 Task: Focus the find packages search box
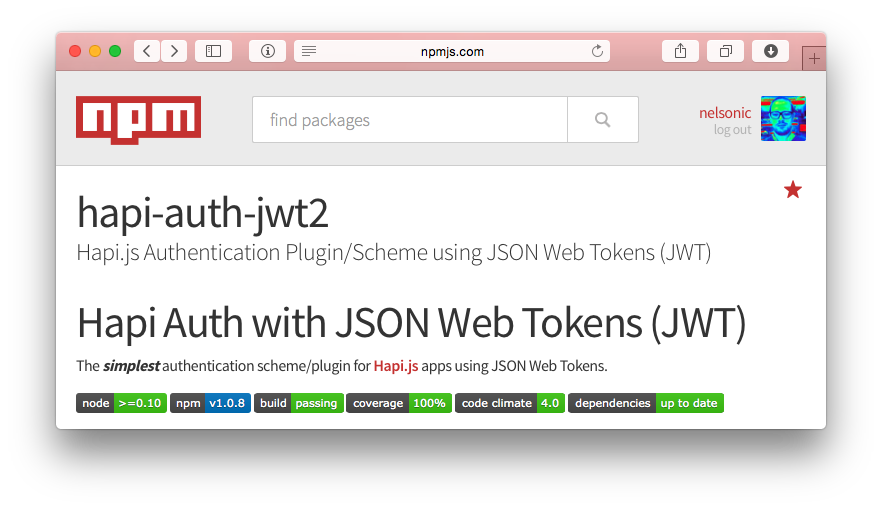click(x=410, y=119)
